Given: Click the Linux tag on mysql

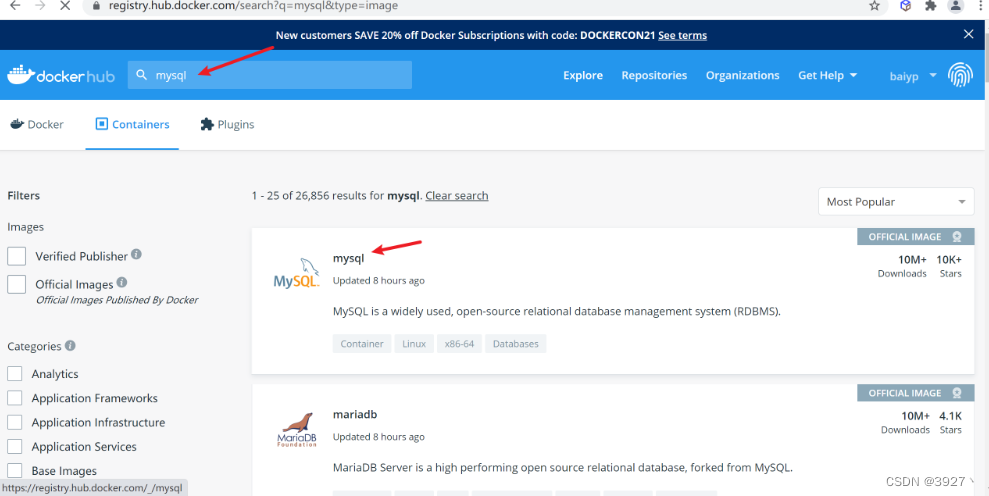Looking at the screenshot, I should (x=414, y=344).
